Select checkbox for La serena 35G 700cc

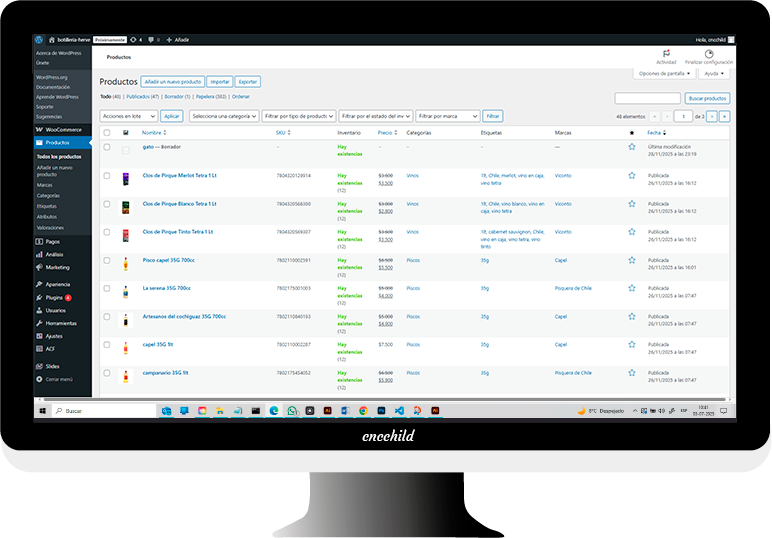108,288
